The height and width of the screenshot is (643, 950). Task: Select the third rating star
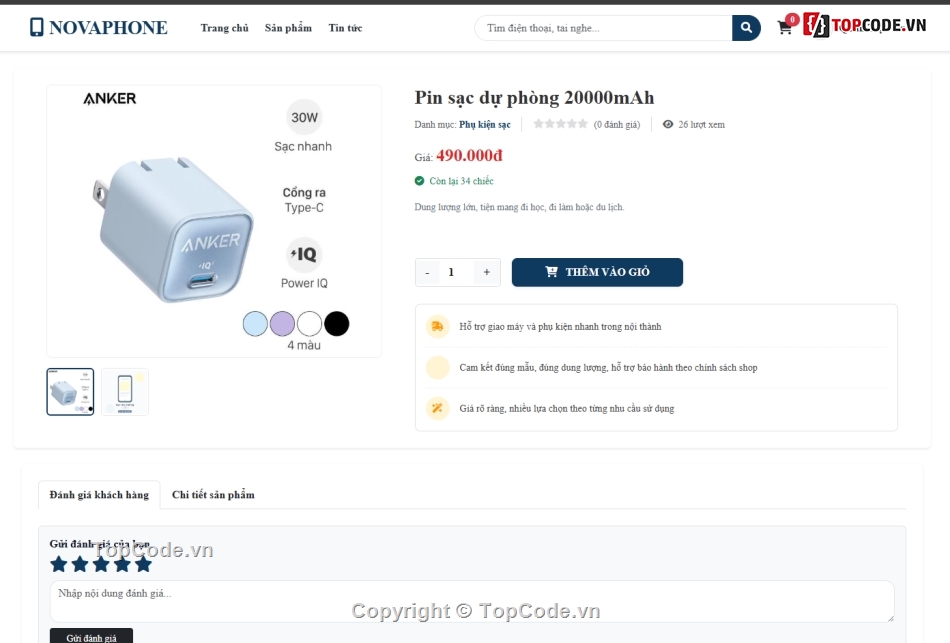(x=101, y=564)
